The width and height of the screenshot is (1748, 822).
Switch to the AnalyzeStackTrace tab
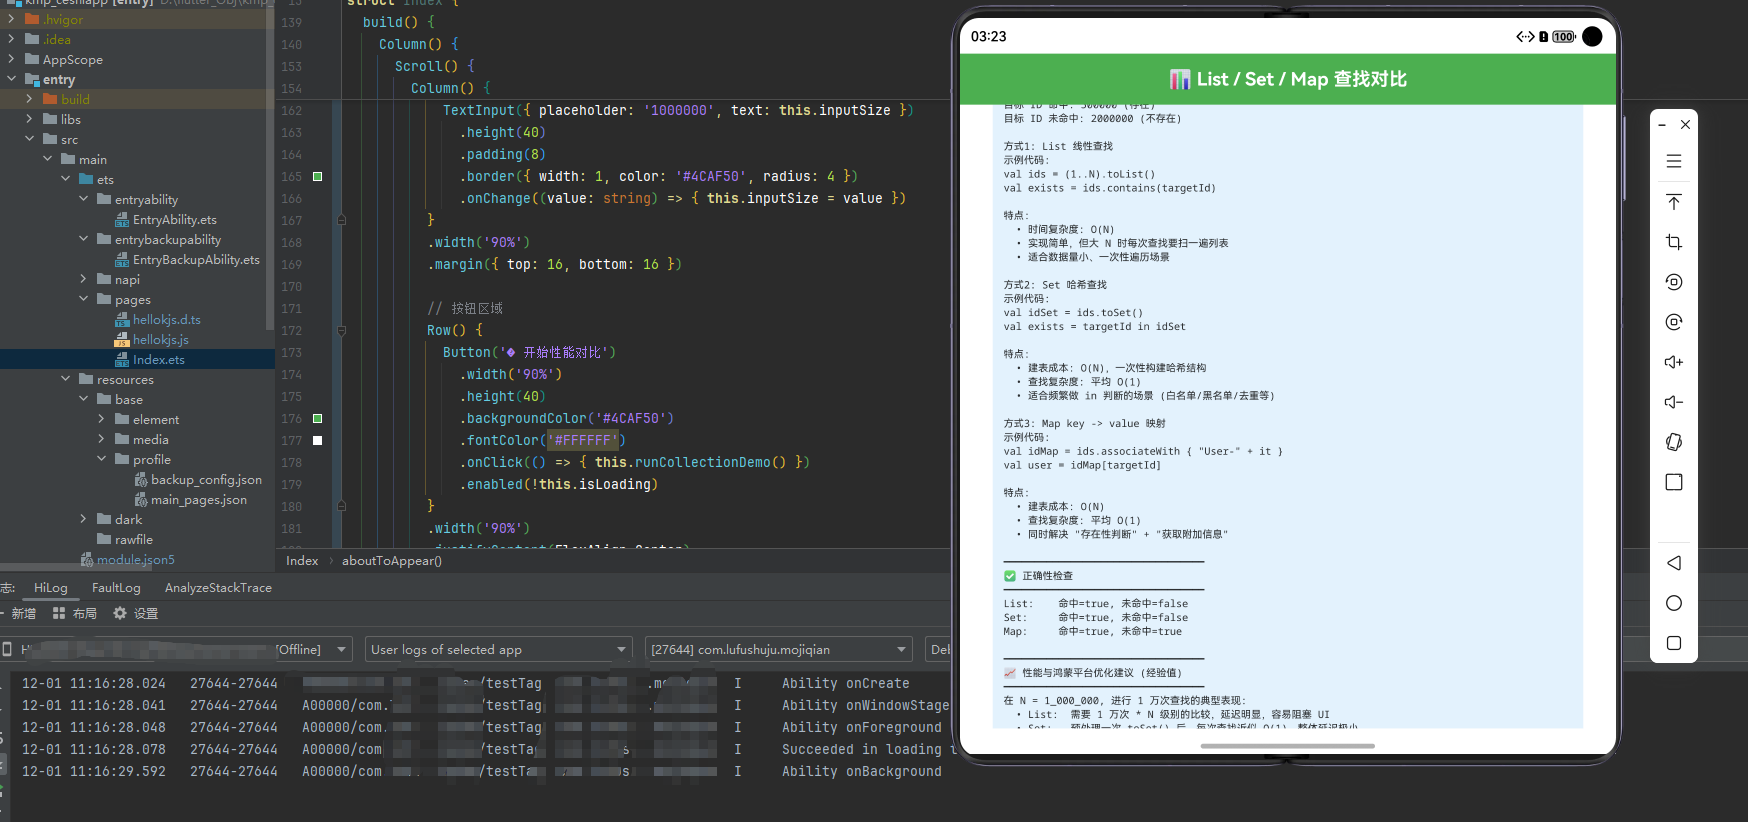click(x=218, y=587)
